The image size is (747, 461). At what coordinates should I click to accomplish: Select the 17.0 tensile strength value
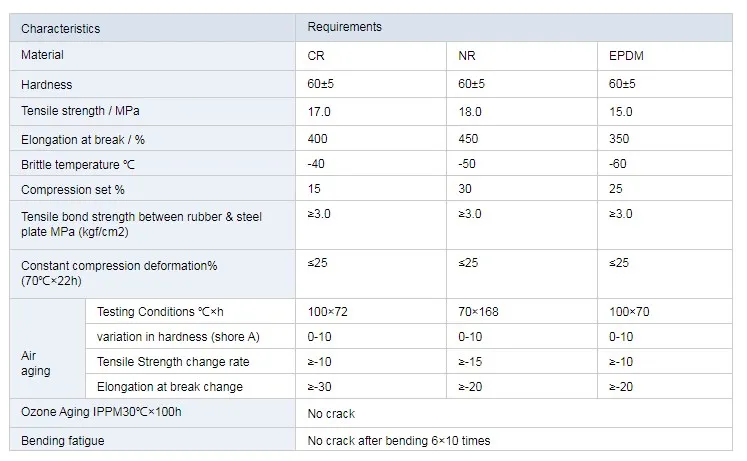(319, 112)
